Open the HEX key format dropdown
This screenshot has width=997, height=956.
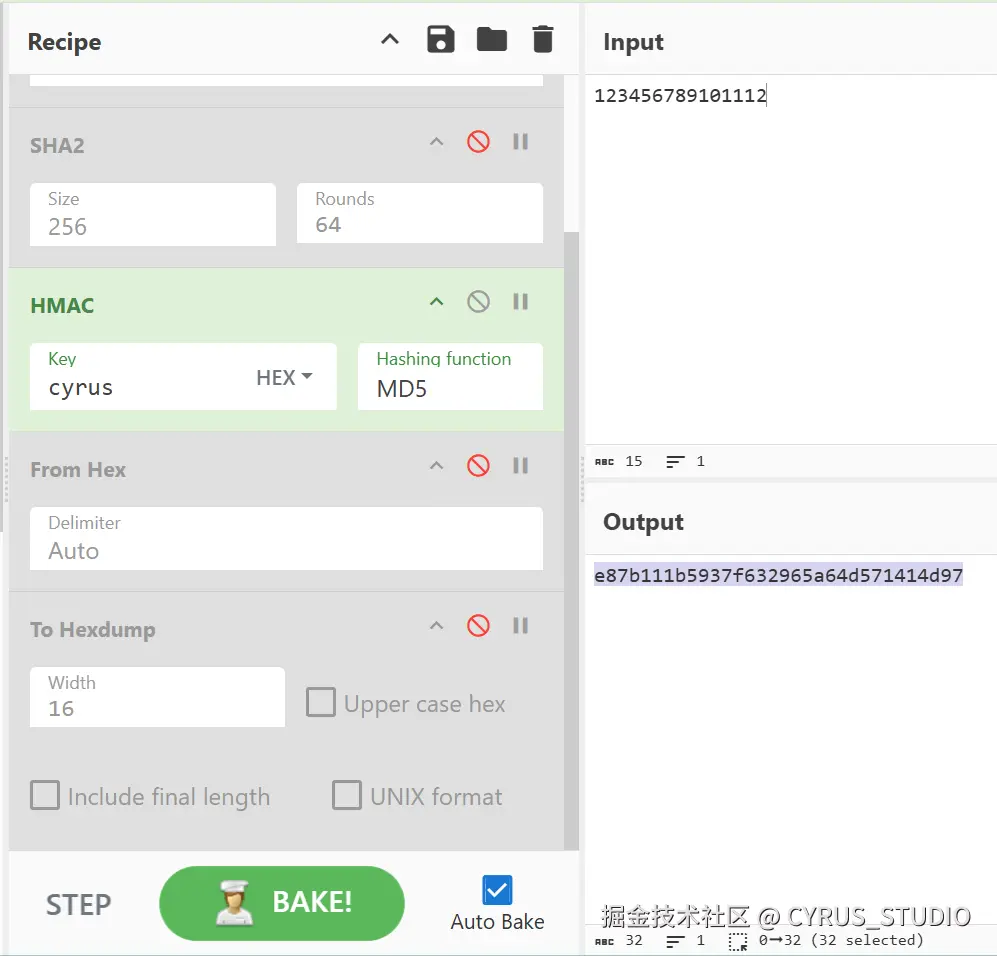click(284, 378)
